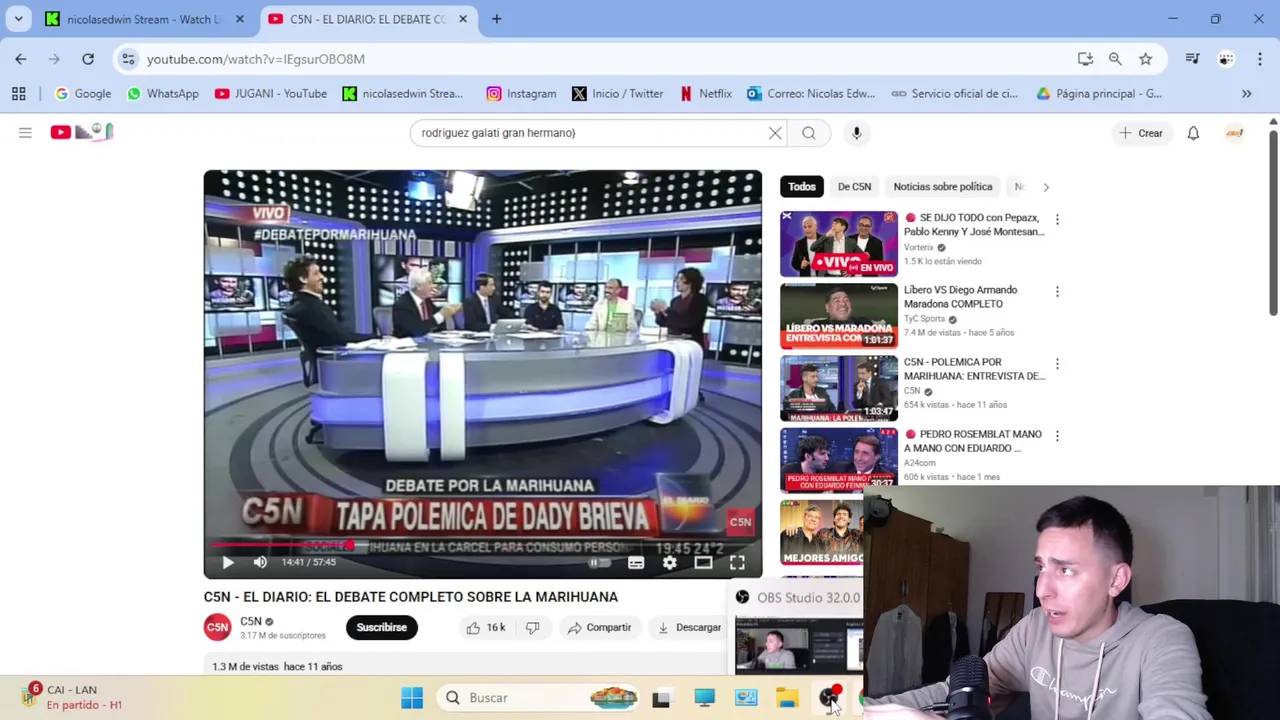Open options for PEDRO ROSEMBLAT video

tap(1057, 435)
